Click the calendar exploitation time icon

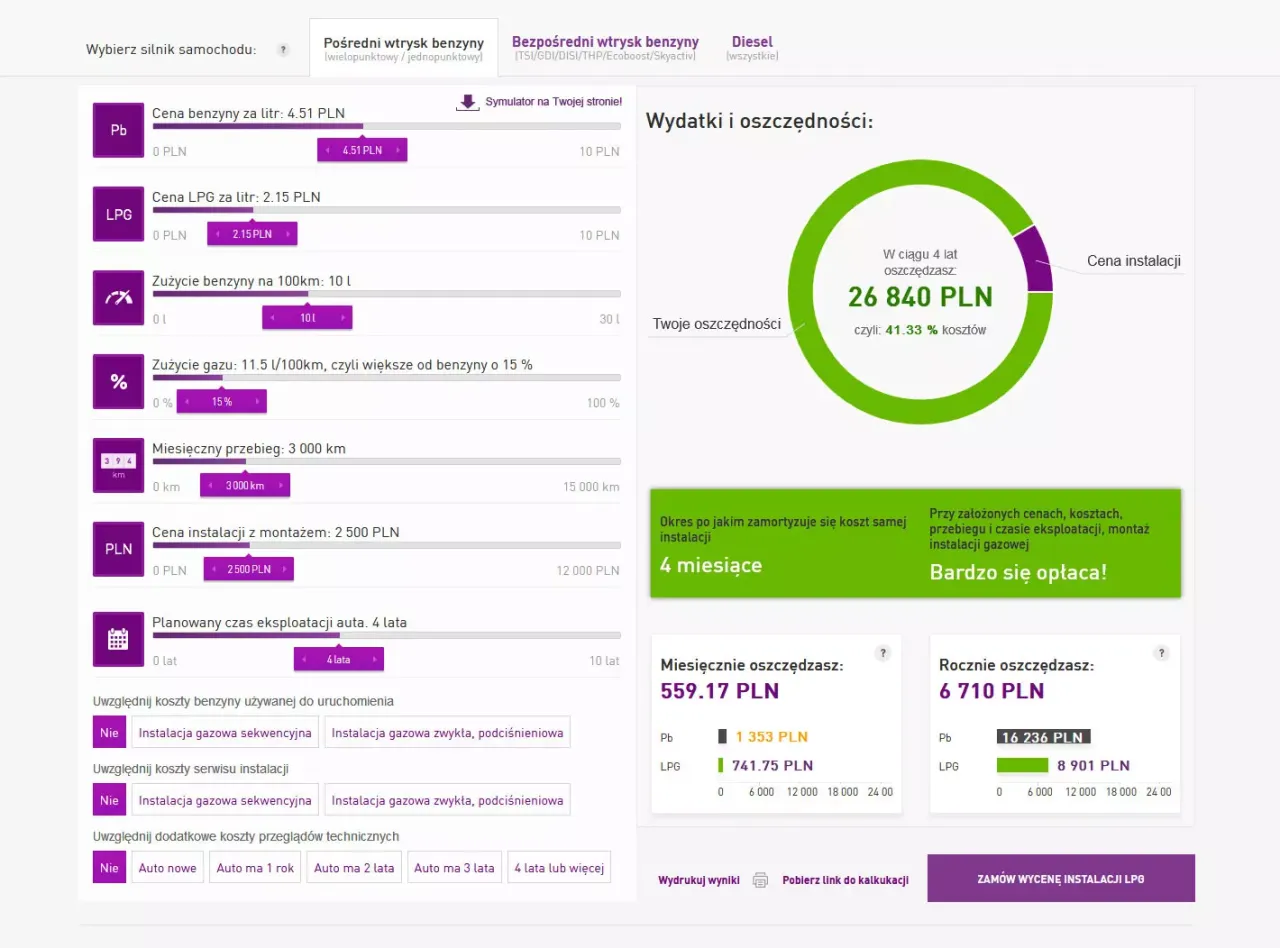tap(117, 639)
